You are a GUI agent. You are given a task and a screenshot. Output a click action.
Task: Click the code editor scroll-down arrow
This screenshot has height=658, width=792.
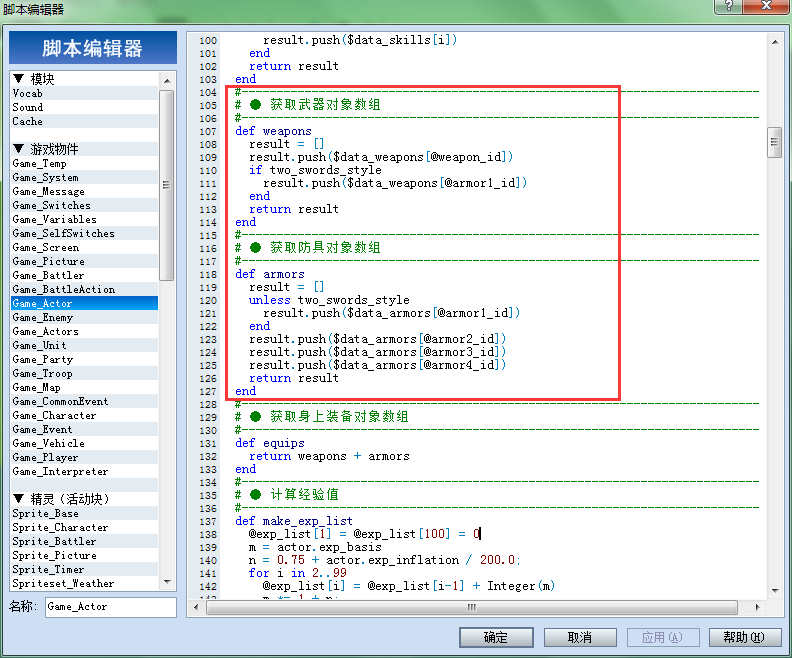774,590
